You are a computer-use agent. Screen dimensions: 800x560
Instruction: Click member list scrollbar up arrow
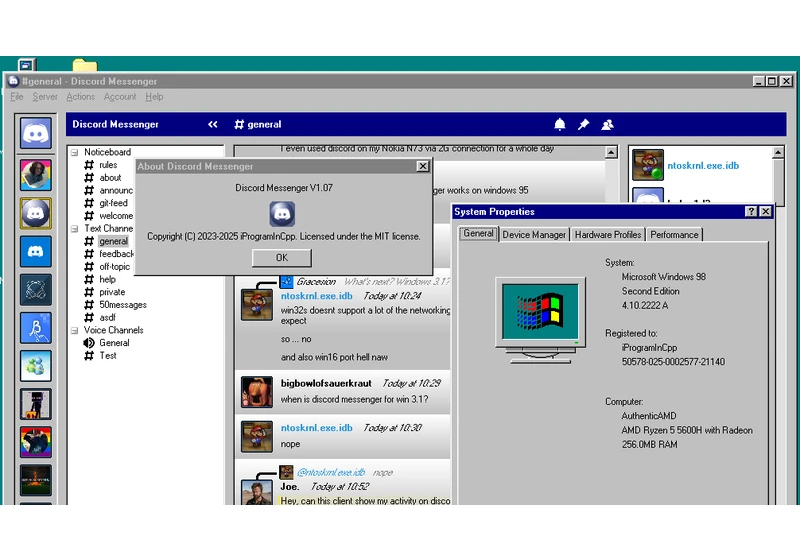point(778,152)
